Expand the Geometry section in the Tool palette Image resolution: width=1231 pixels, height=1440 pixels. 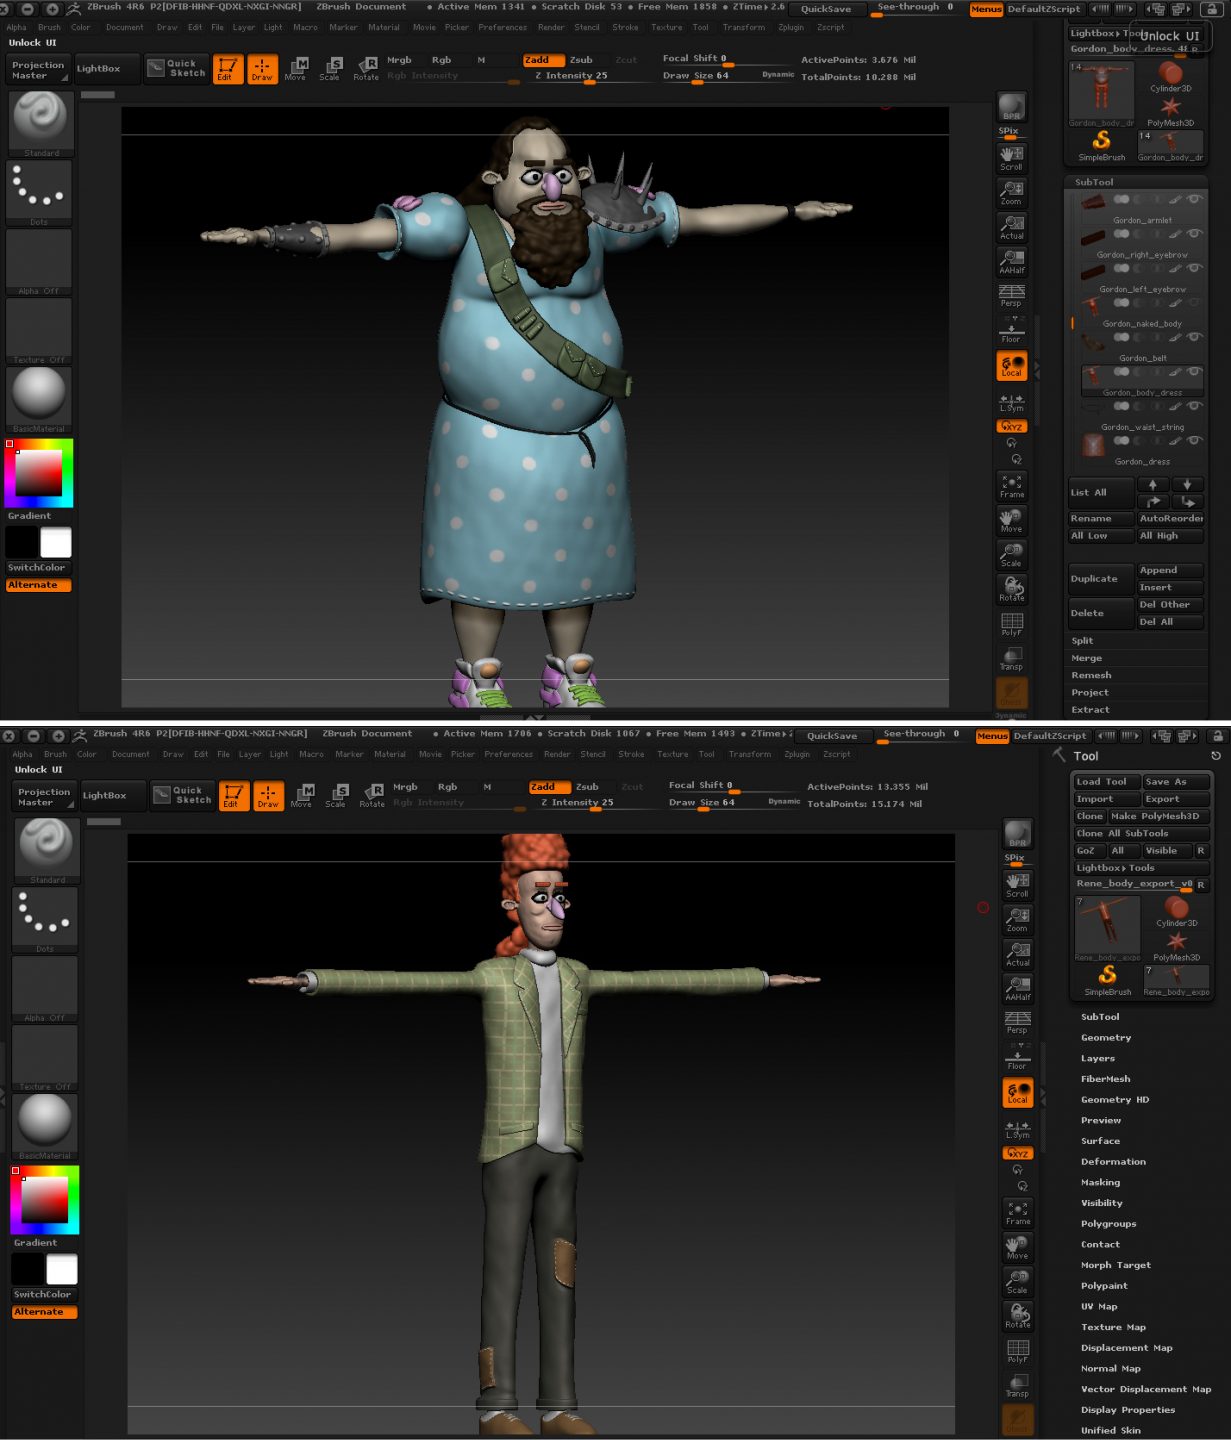click(x=1106, y=1038)
